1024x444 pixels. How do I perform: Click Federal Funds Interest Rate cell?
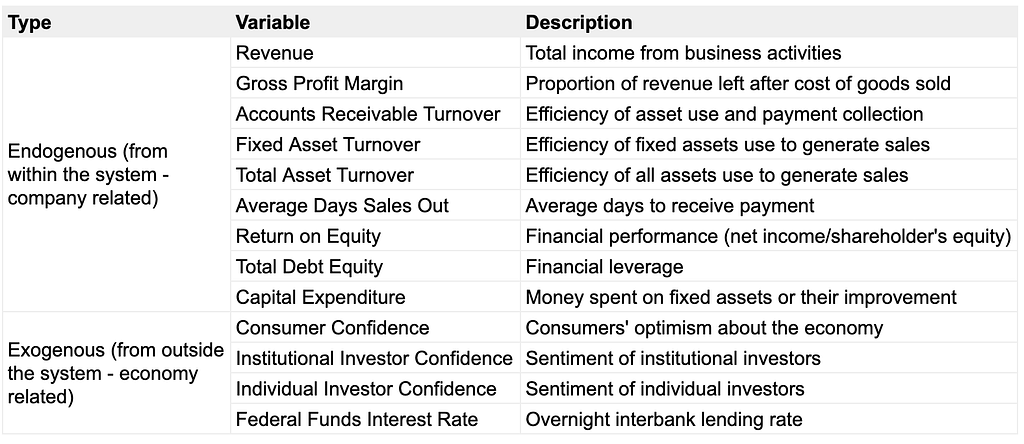(x=376, y=419)
